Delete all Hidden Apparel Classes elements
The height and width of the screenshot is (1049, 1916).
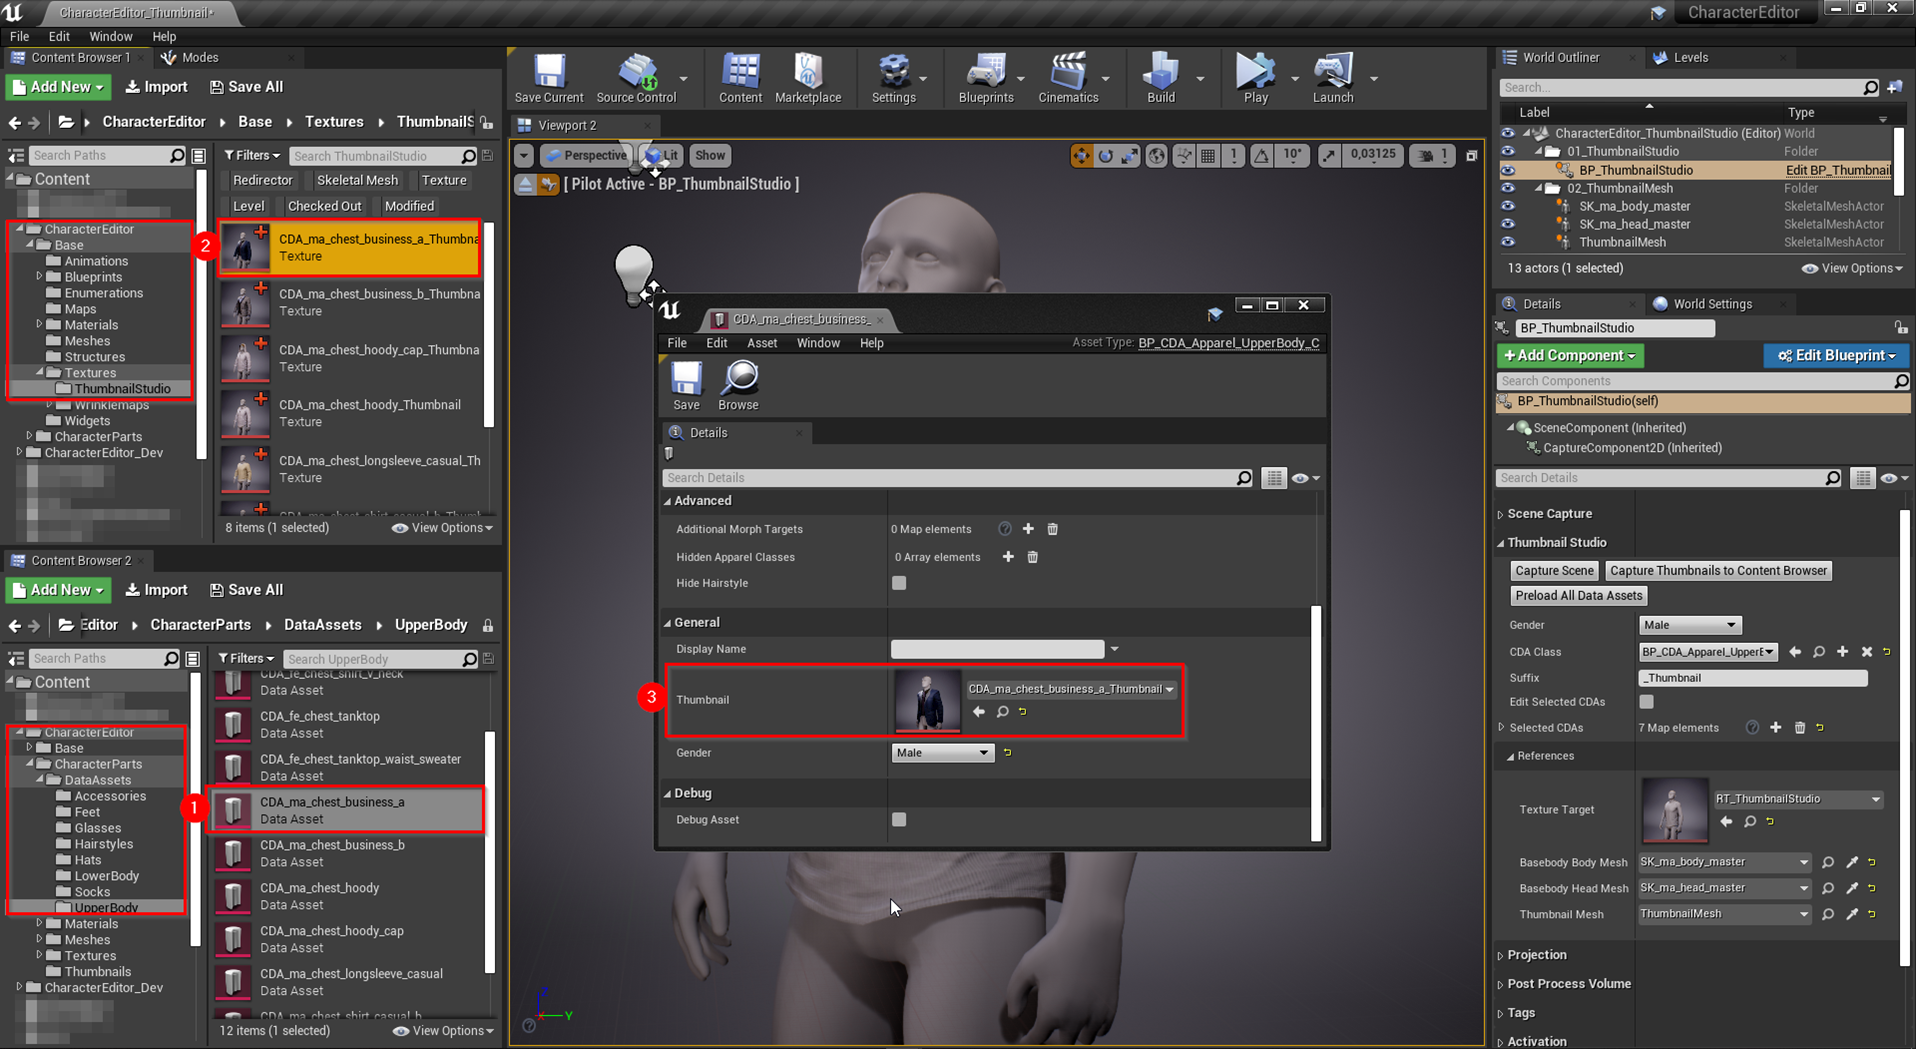pyautogui.click(x=1033, y=557)
